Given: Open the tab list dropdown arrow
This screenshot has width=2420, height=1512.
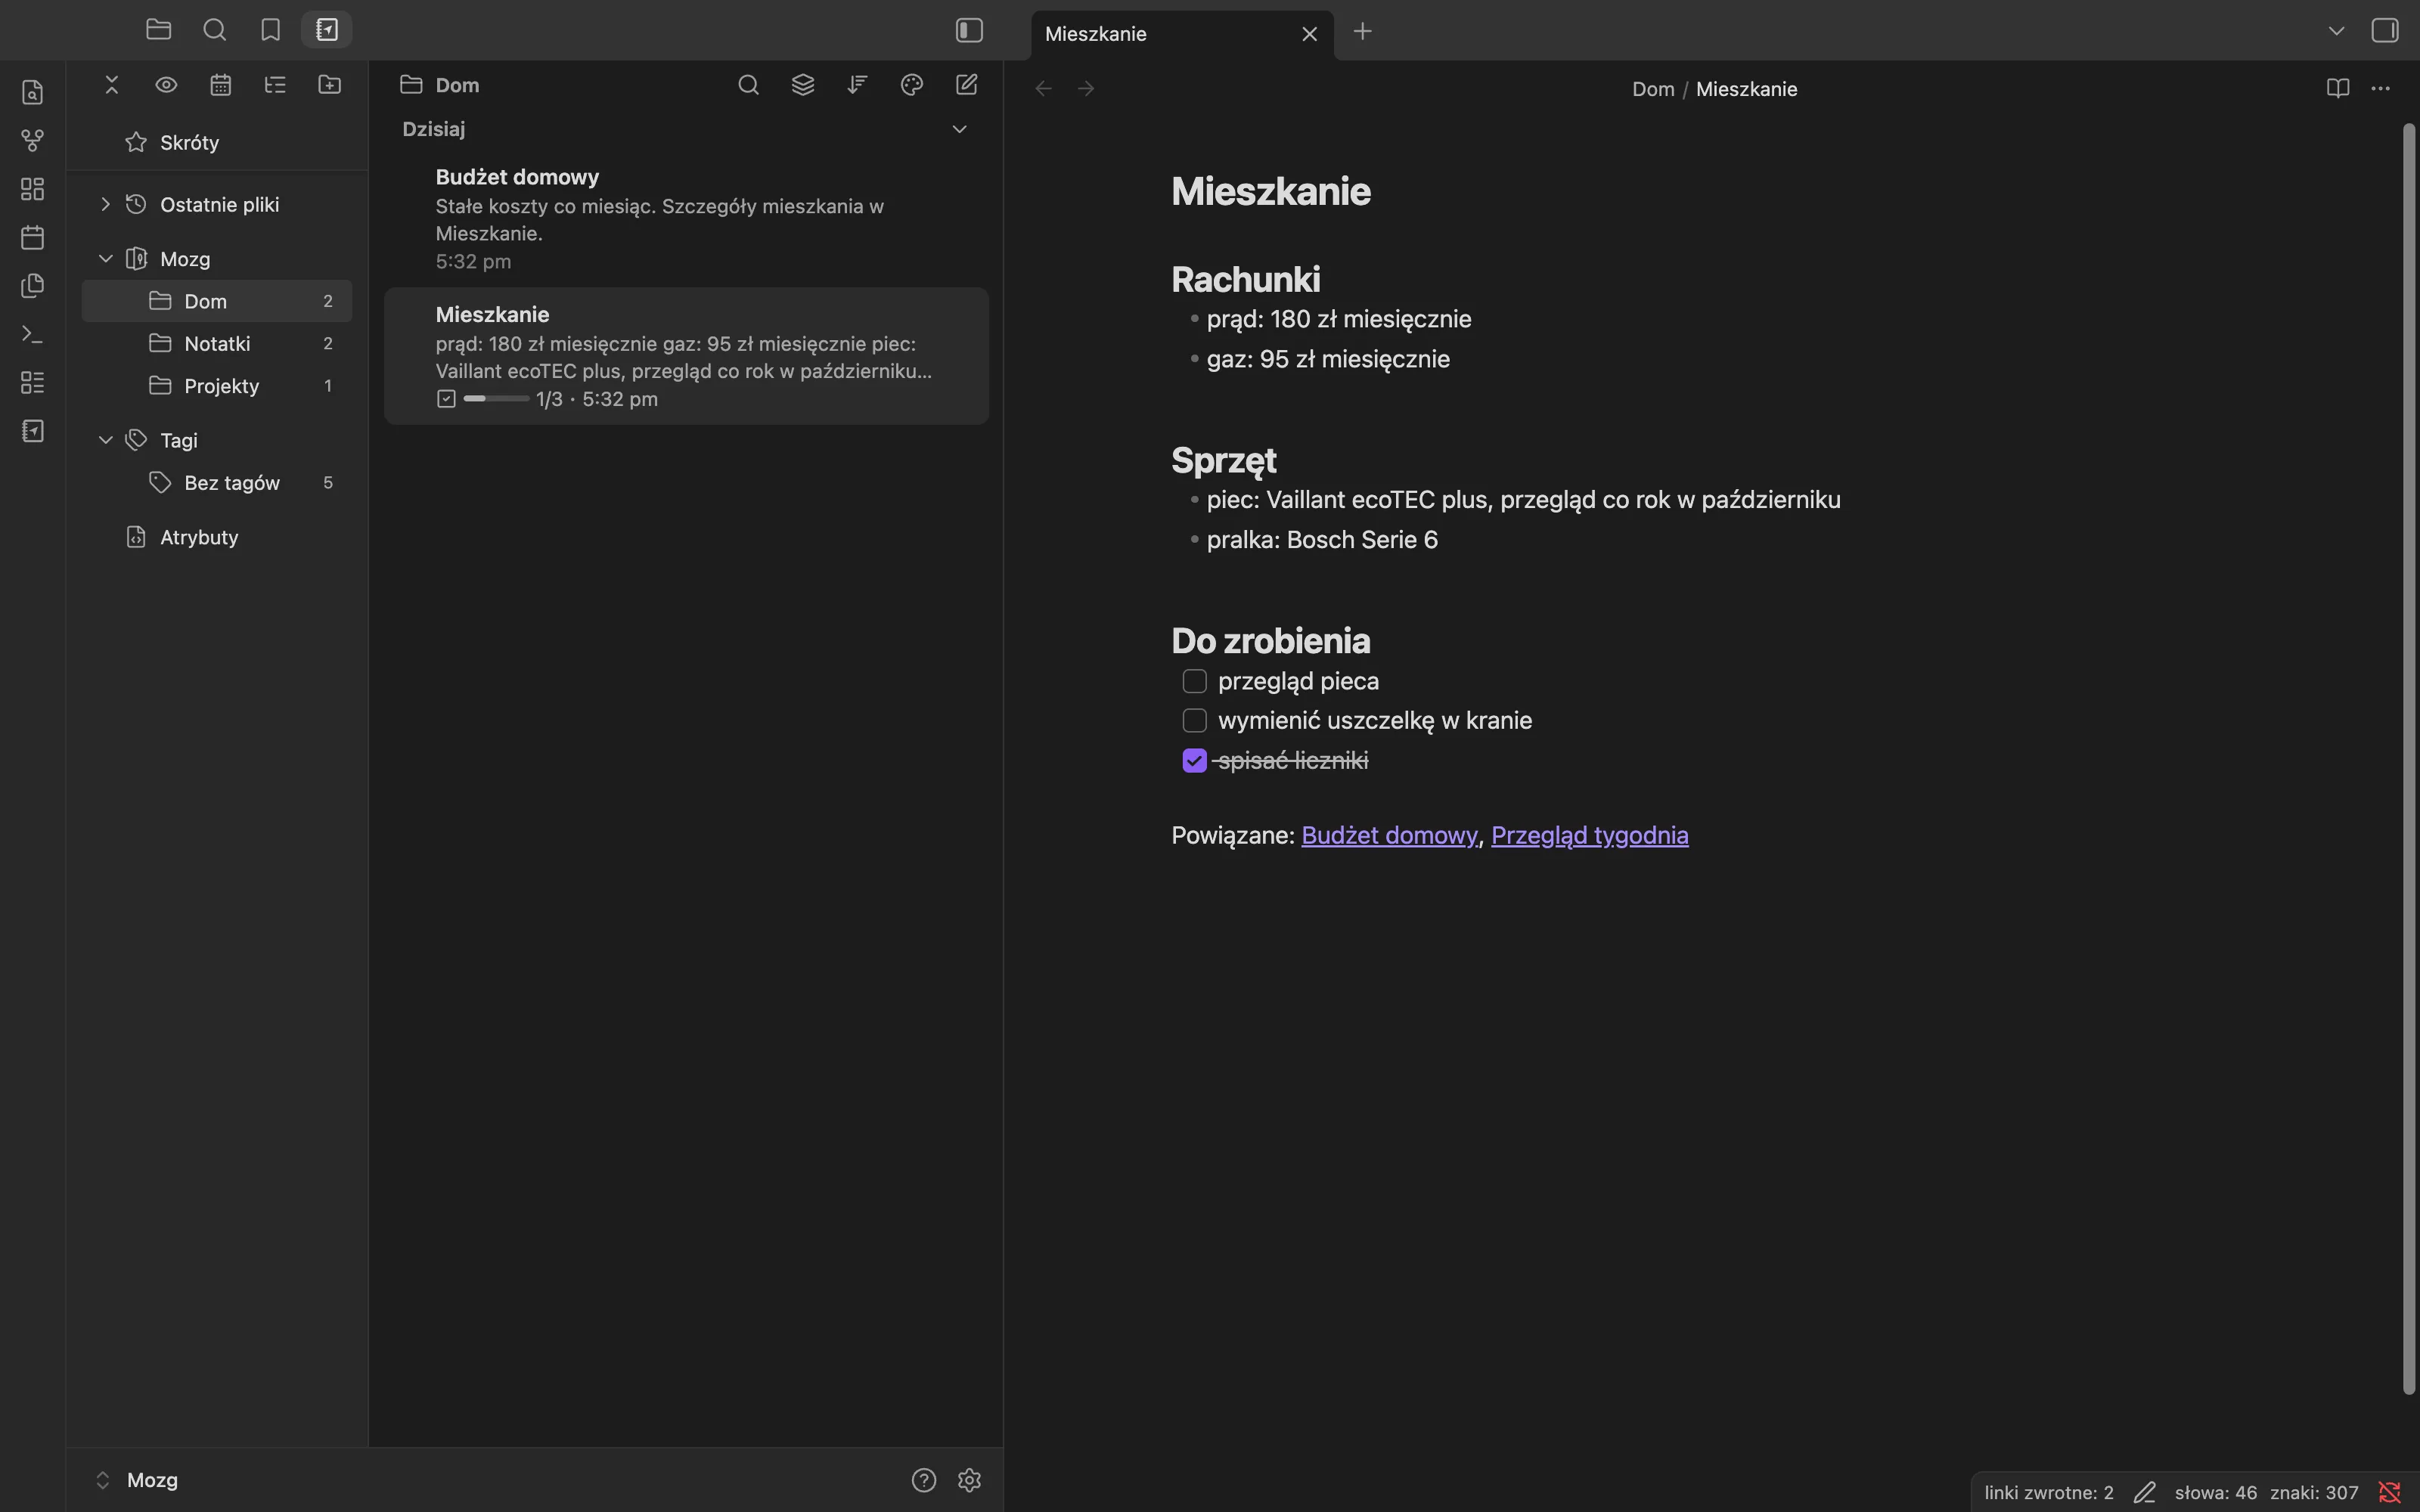Looking at the screenshot, I should pos(2336,31).
